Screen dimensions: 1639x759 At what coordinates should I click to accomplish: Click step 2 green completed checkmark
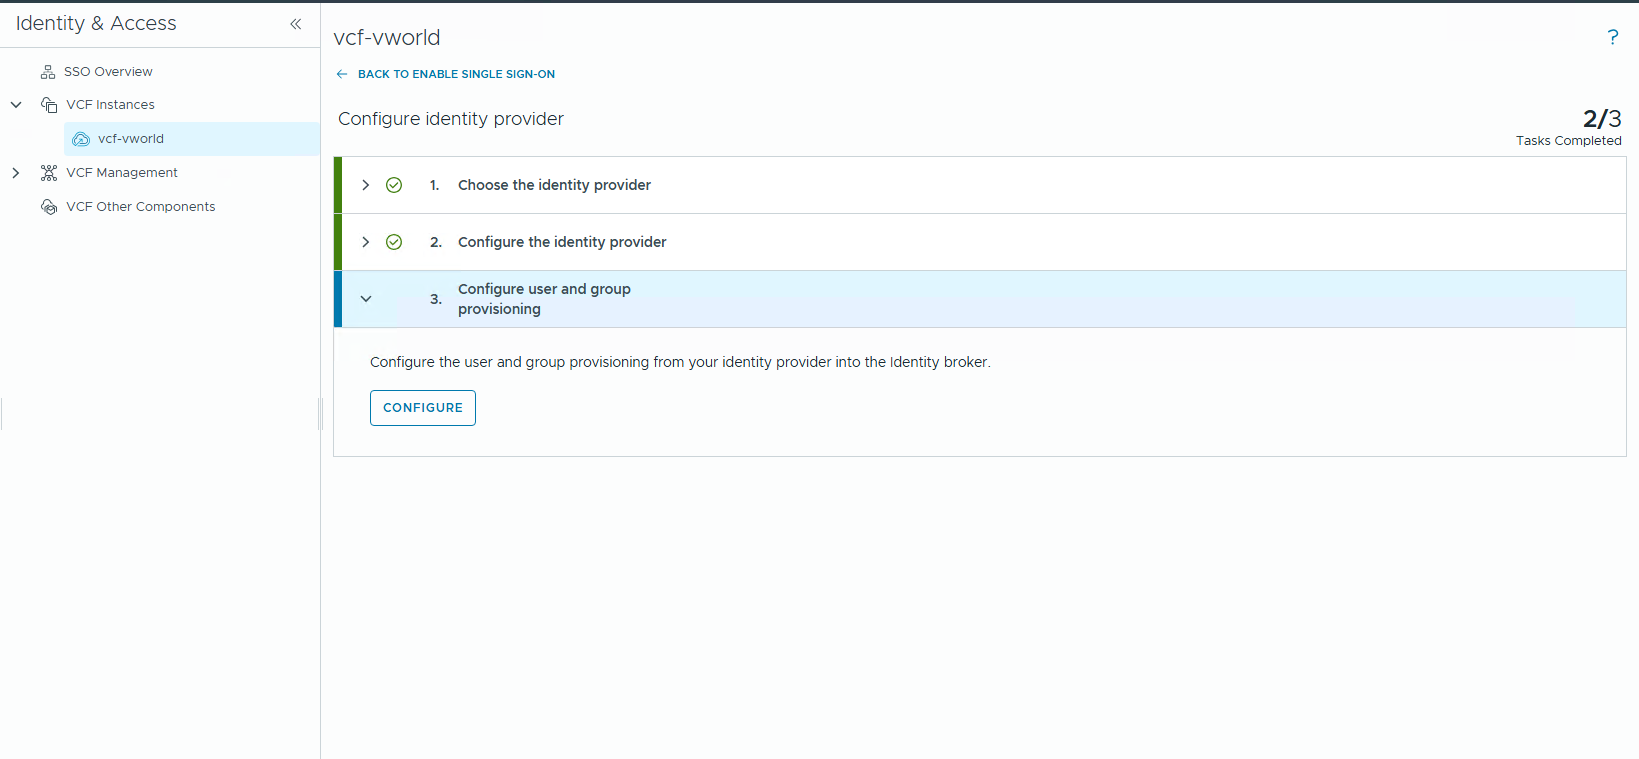(394, 242)
